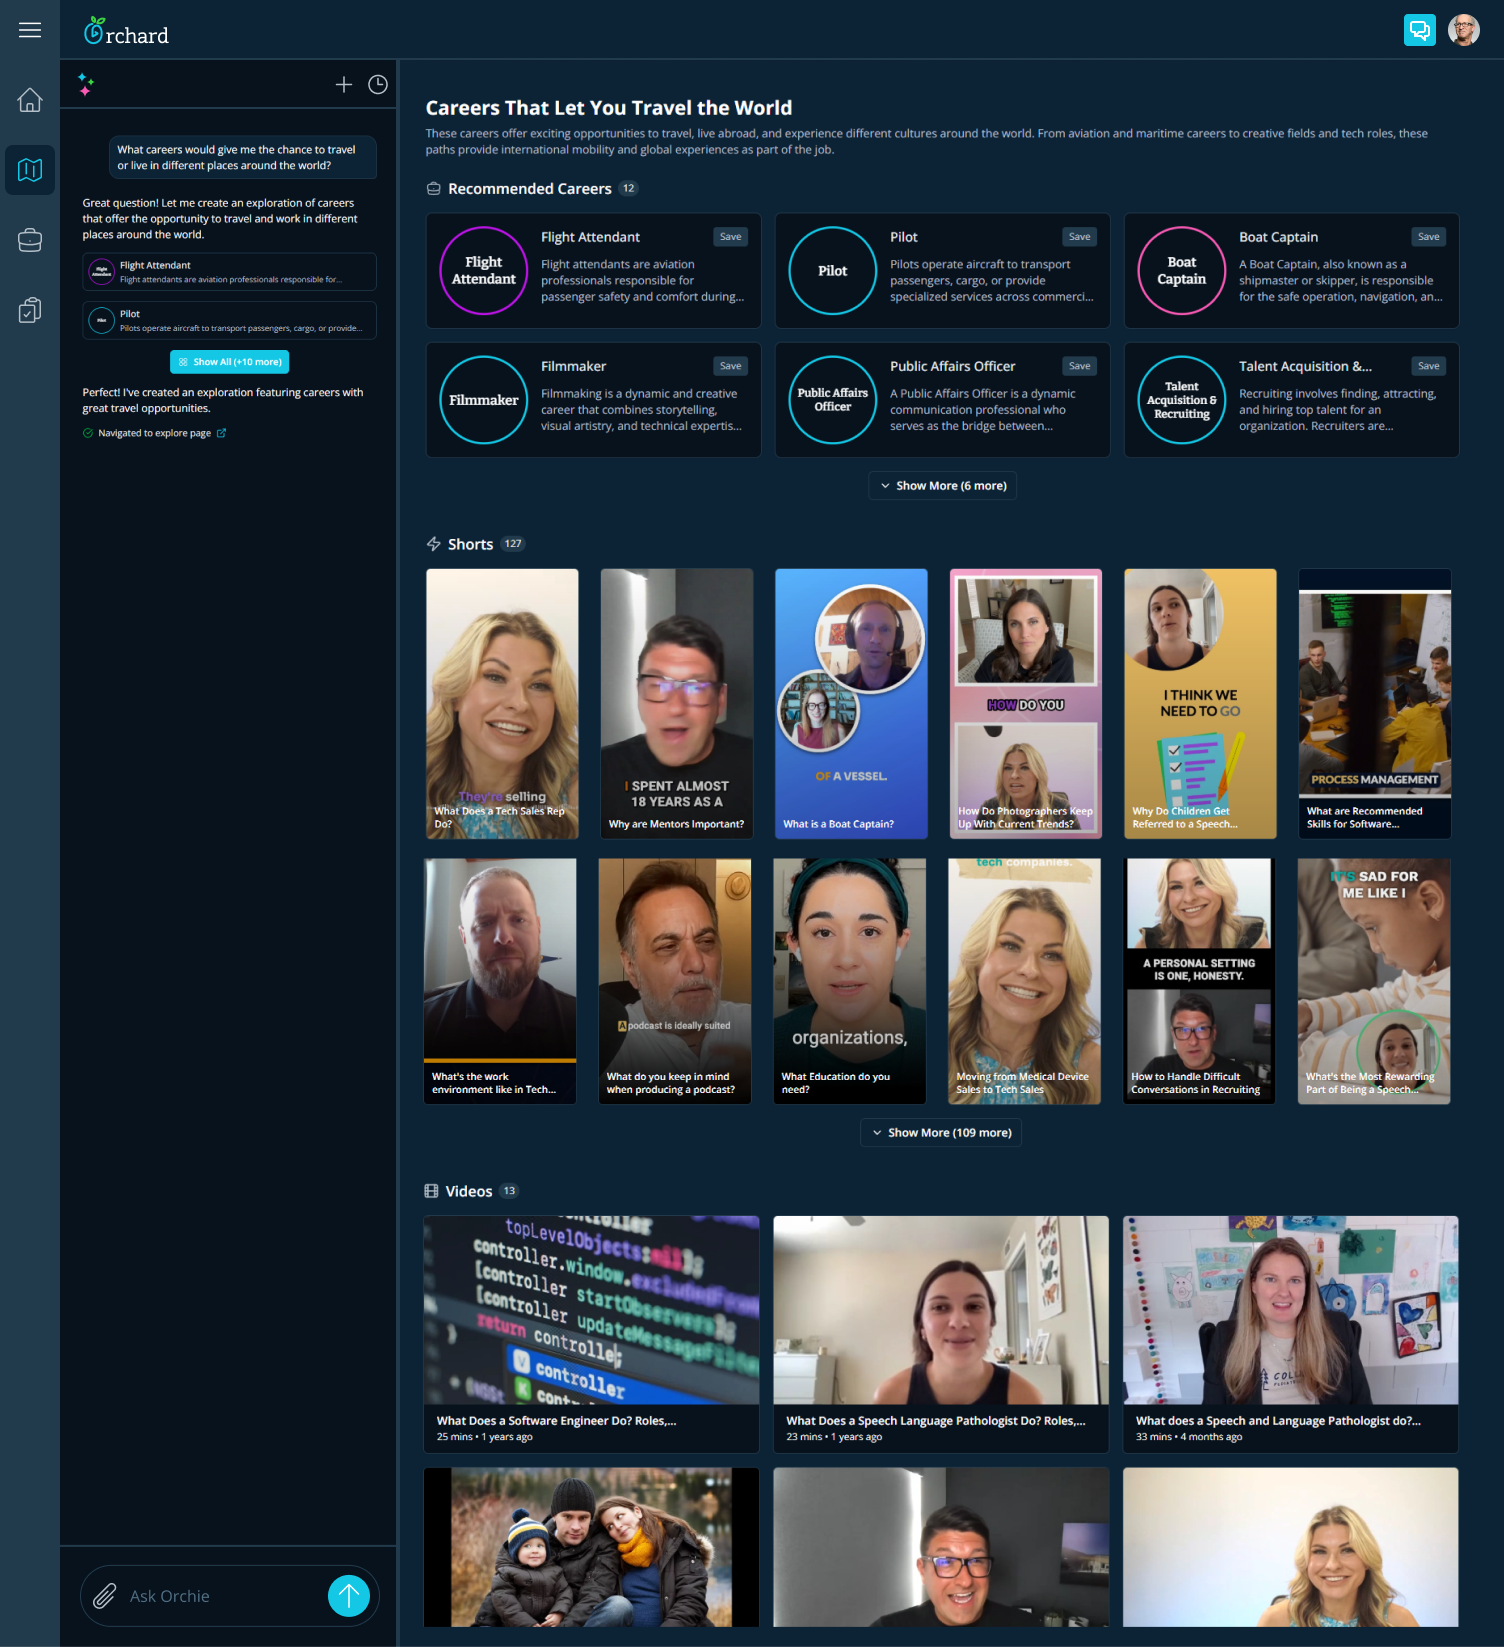Image resolution: width=1504 pixels, height=1647 pixels.
Task: Save the Public Affairs Officer career
Action: click(1080, 366)
